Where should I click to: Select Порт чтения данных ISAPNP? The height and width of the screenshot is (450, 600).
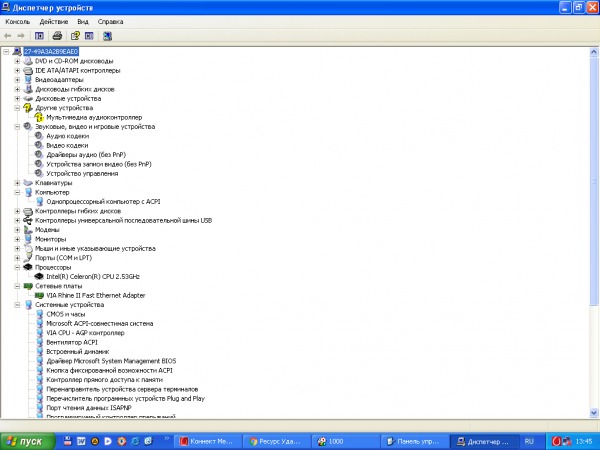point(89,408)
